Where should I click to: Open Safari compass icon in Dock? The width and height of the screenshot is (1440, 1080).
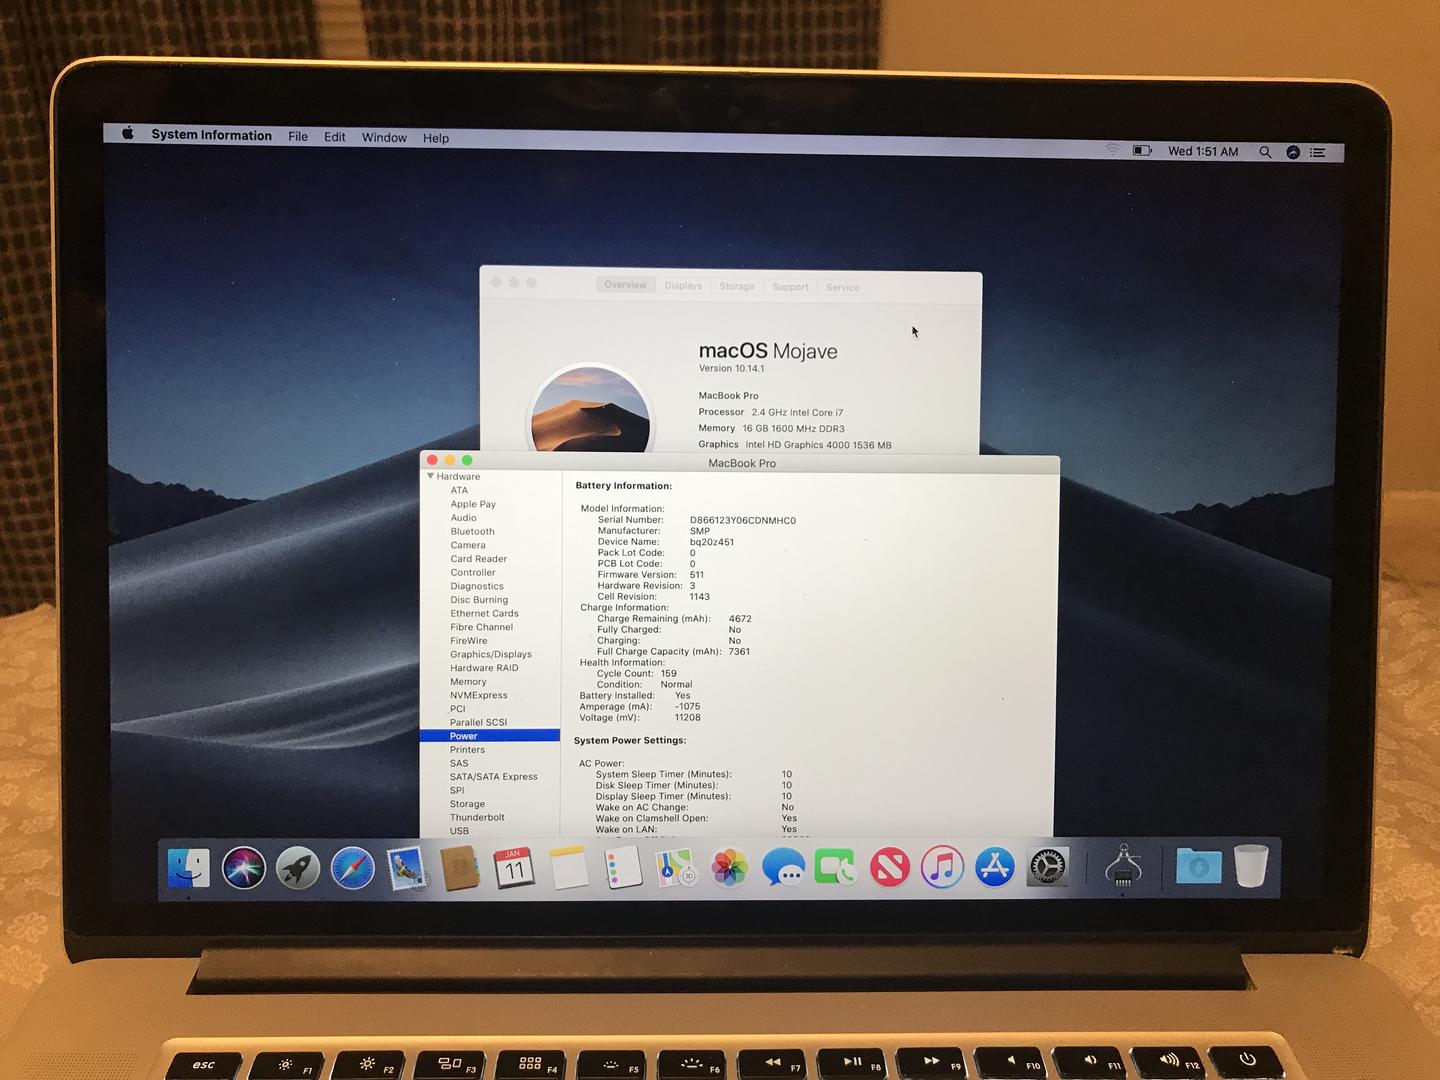coord(352,868)
